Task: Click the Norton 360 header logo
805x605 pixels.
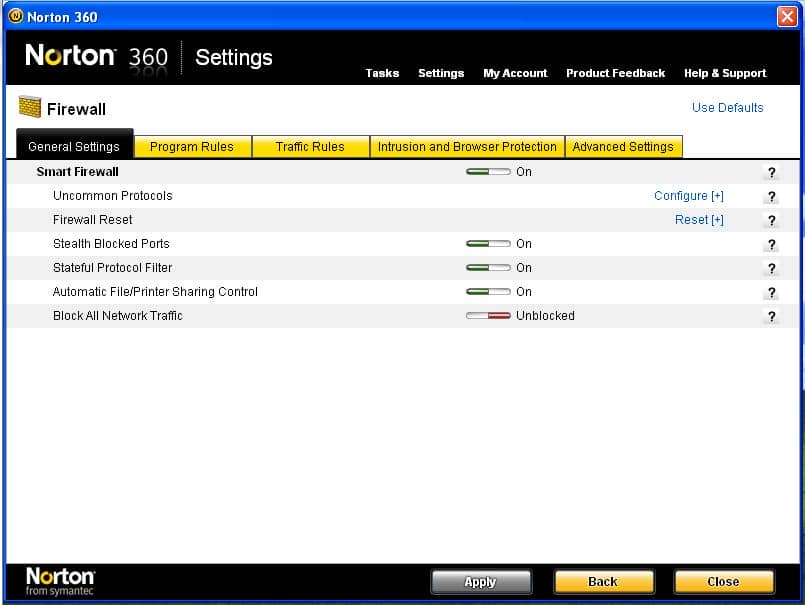Action: [x=97, y=56]
